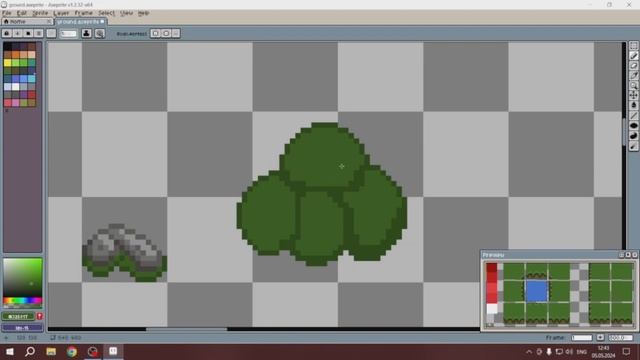This screenshot has width=640, height=360.
Task: Click the green foreground color button
Action: [x=18, y=316]
